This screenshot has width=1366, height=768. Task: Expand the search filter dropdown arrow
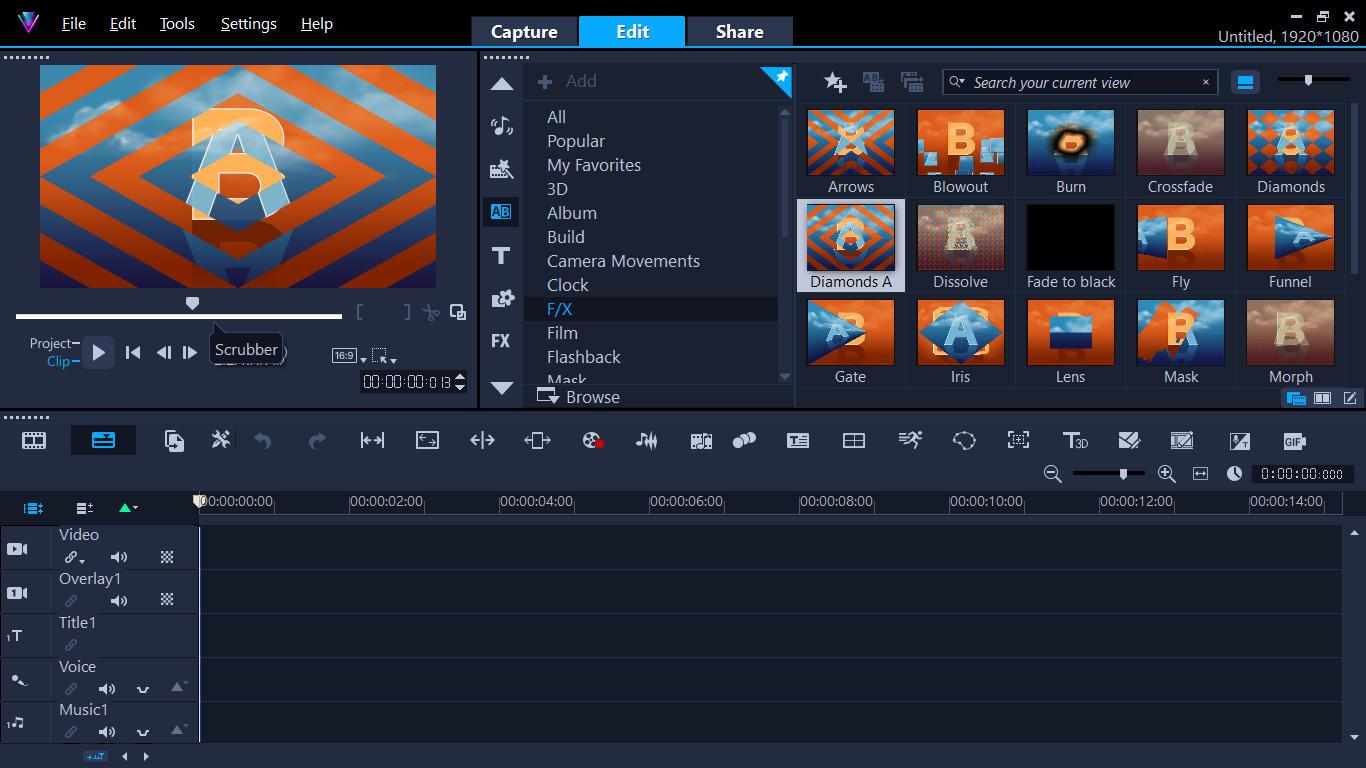[x=958, y=83]
